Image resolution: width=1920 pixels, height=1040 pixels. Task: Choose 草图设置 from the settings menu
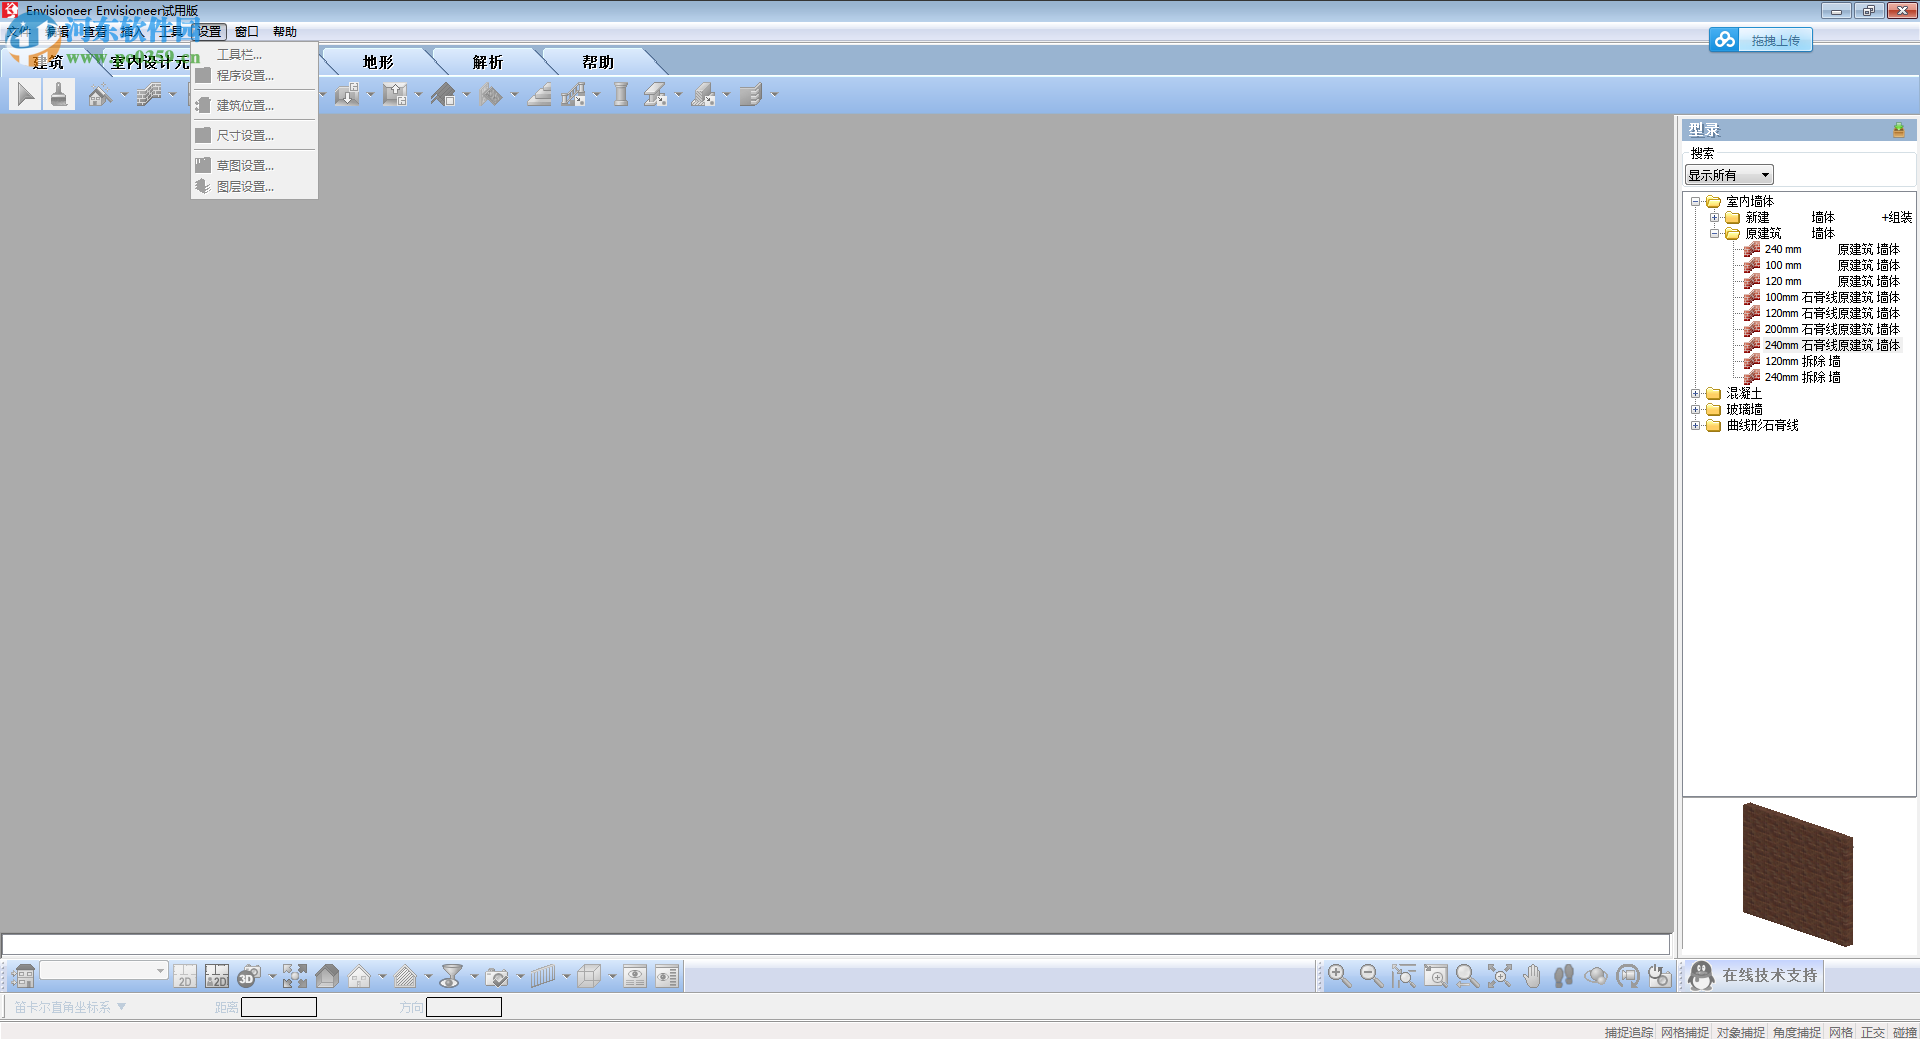point(254,166)
